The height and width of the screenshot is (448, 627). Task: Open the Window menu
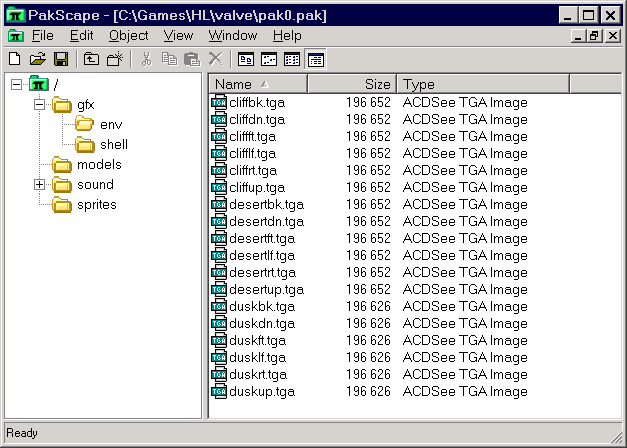click(x=232, y=35)
